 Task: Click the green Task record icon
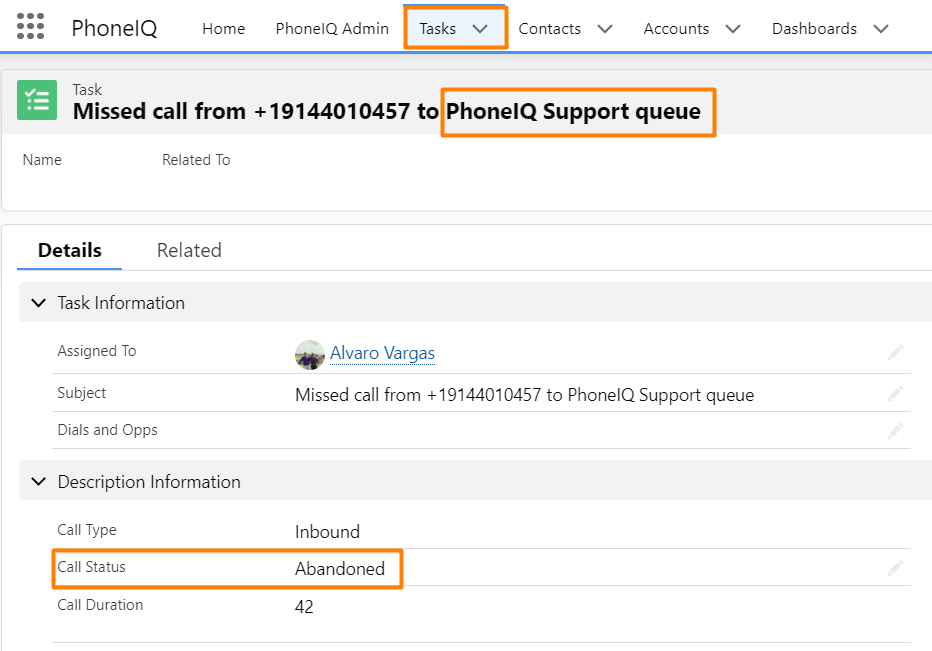click(x=37, y=100)
